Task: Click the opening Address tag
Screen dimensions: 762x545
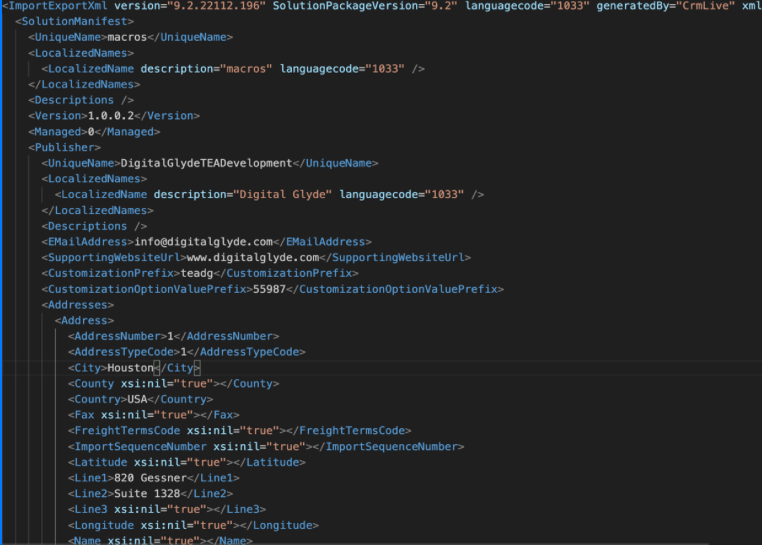Action: [84, 320]
